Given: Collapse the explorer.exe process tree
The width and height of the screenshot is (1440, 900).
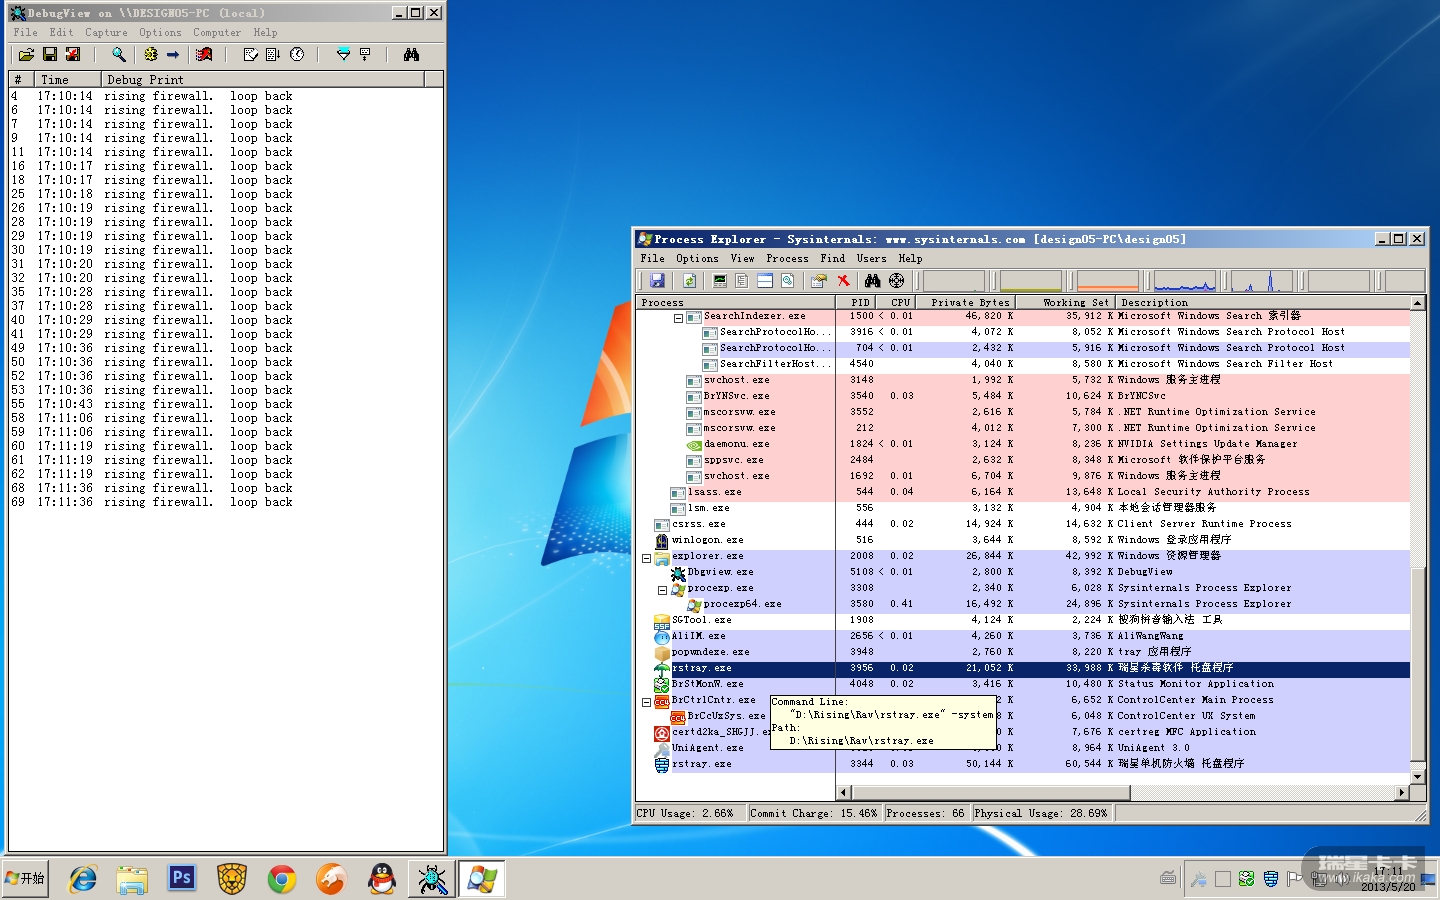Looking at the screenshot, I should (646, 558).
